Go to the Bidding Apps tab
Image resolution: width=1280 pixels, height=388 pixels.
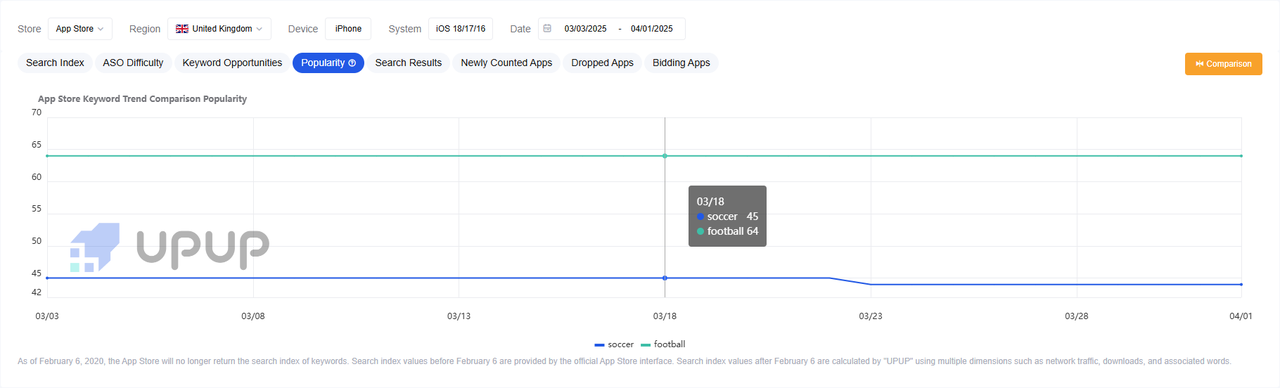tap(681, 63)
